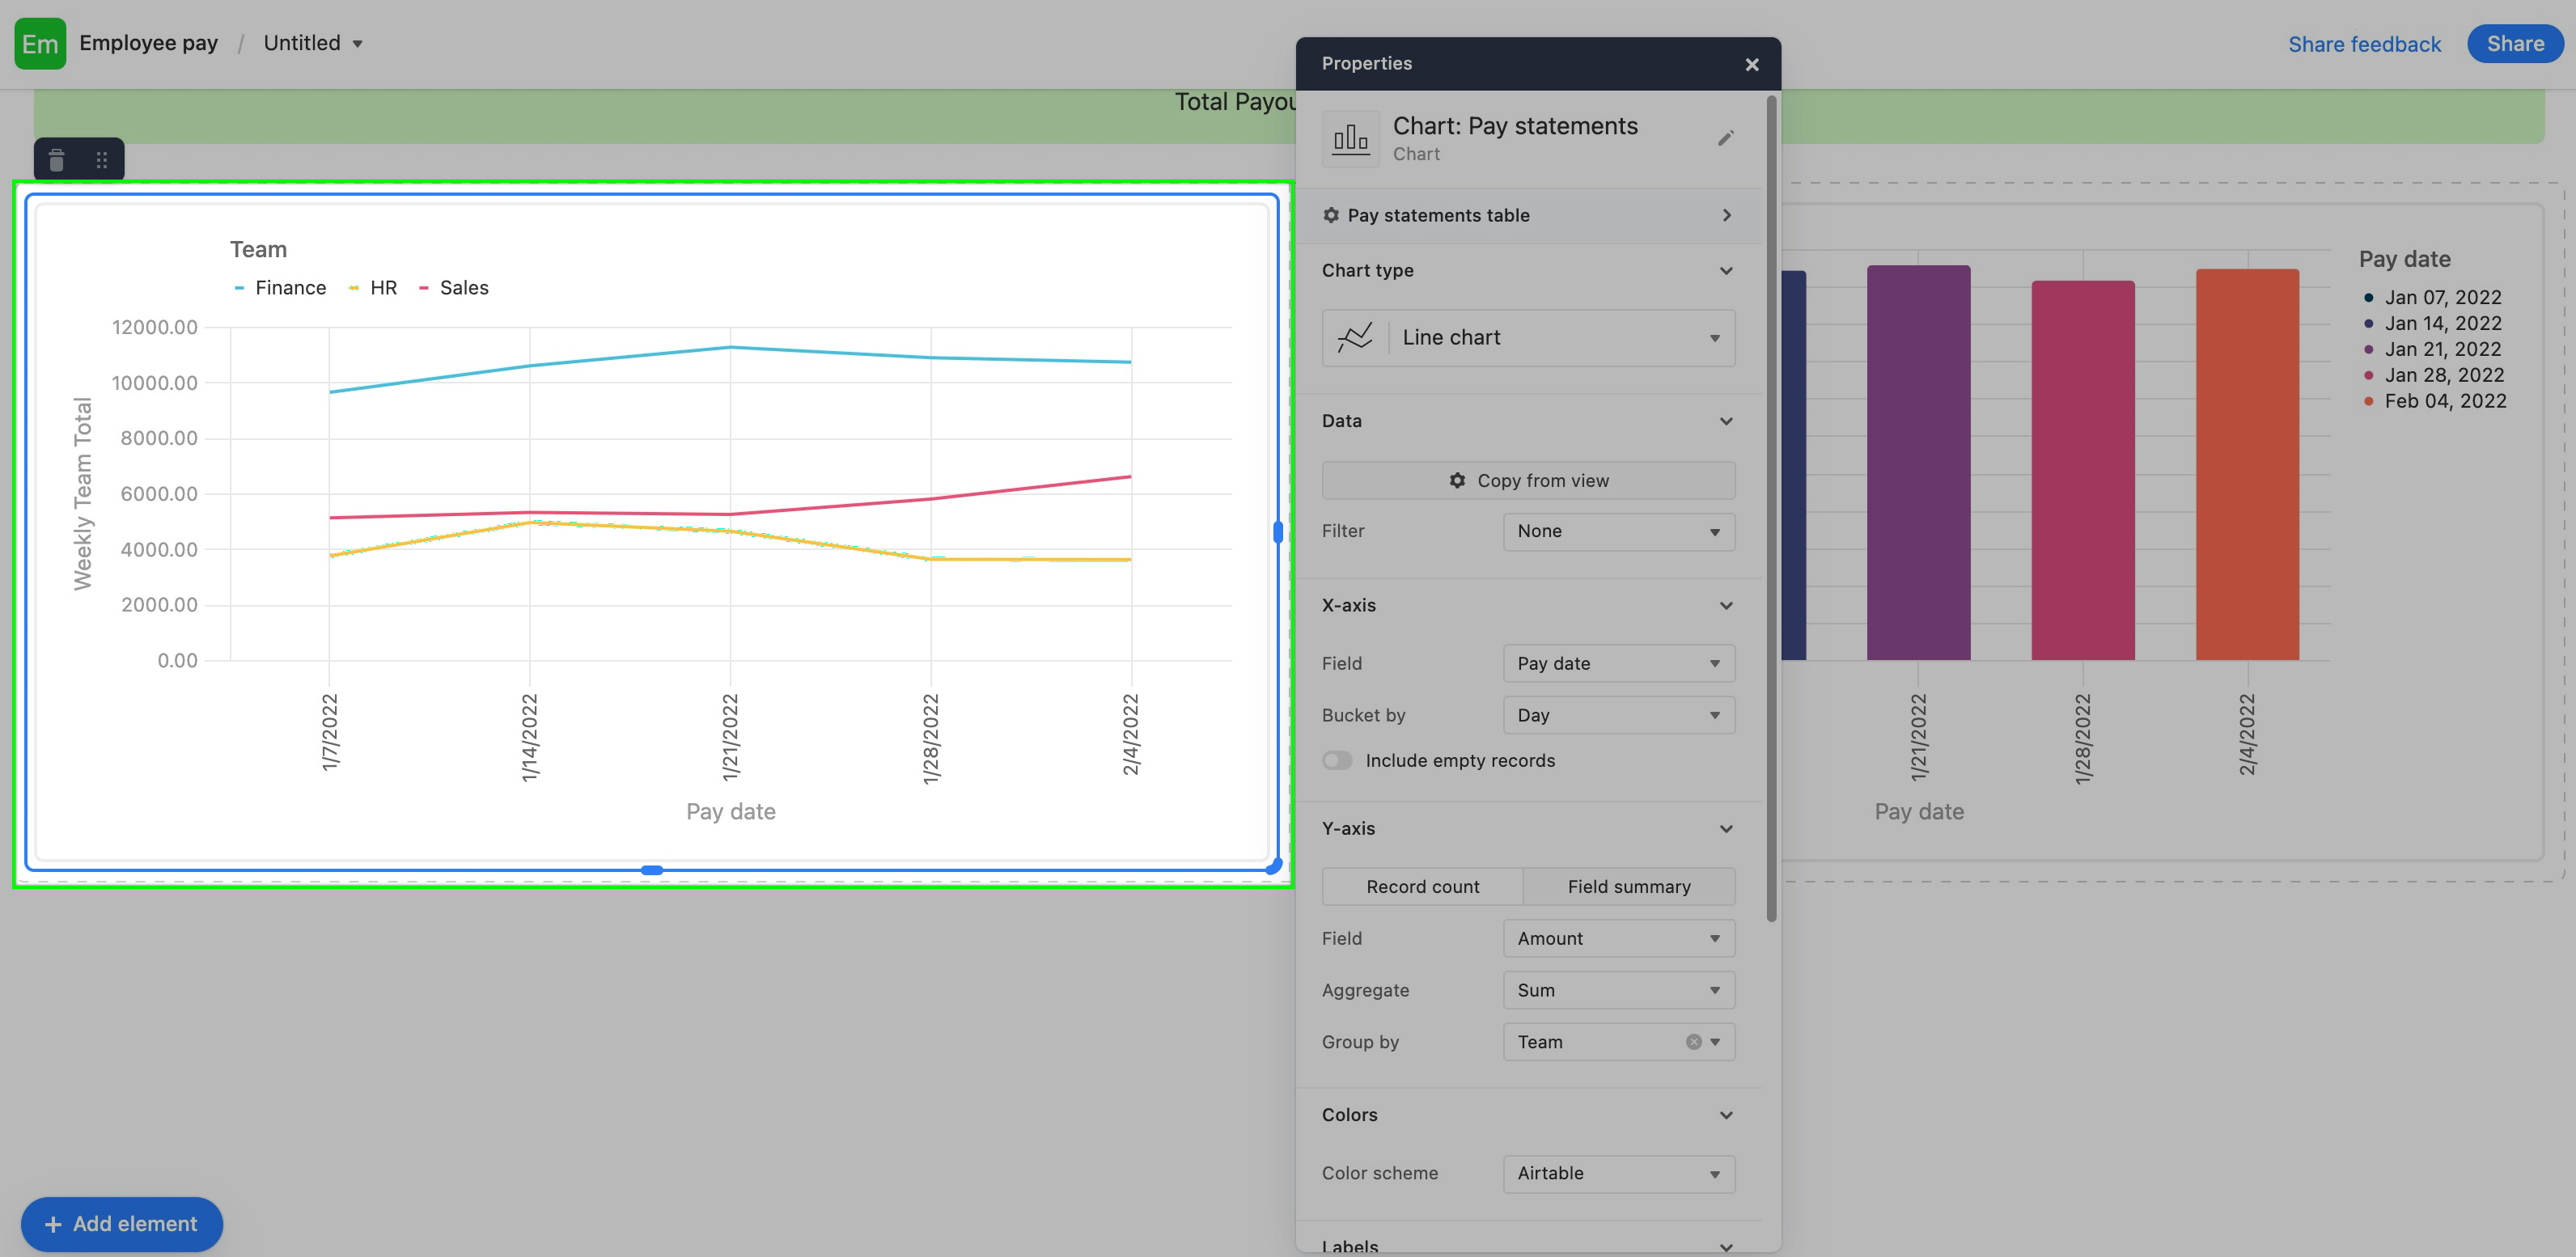
Task: Click the drag handle icon on chart block
Action: [x=102, y=159]
